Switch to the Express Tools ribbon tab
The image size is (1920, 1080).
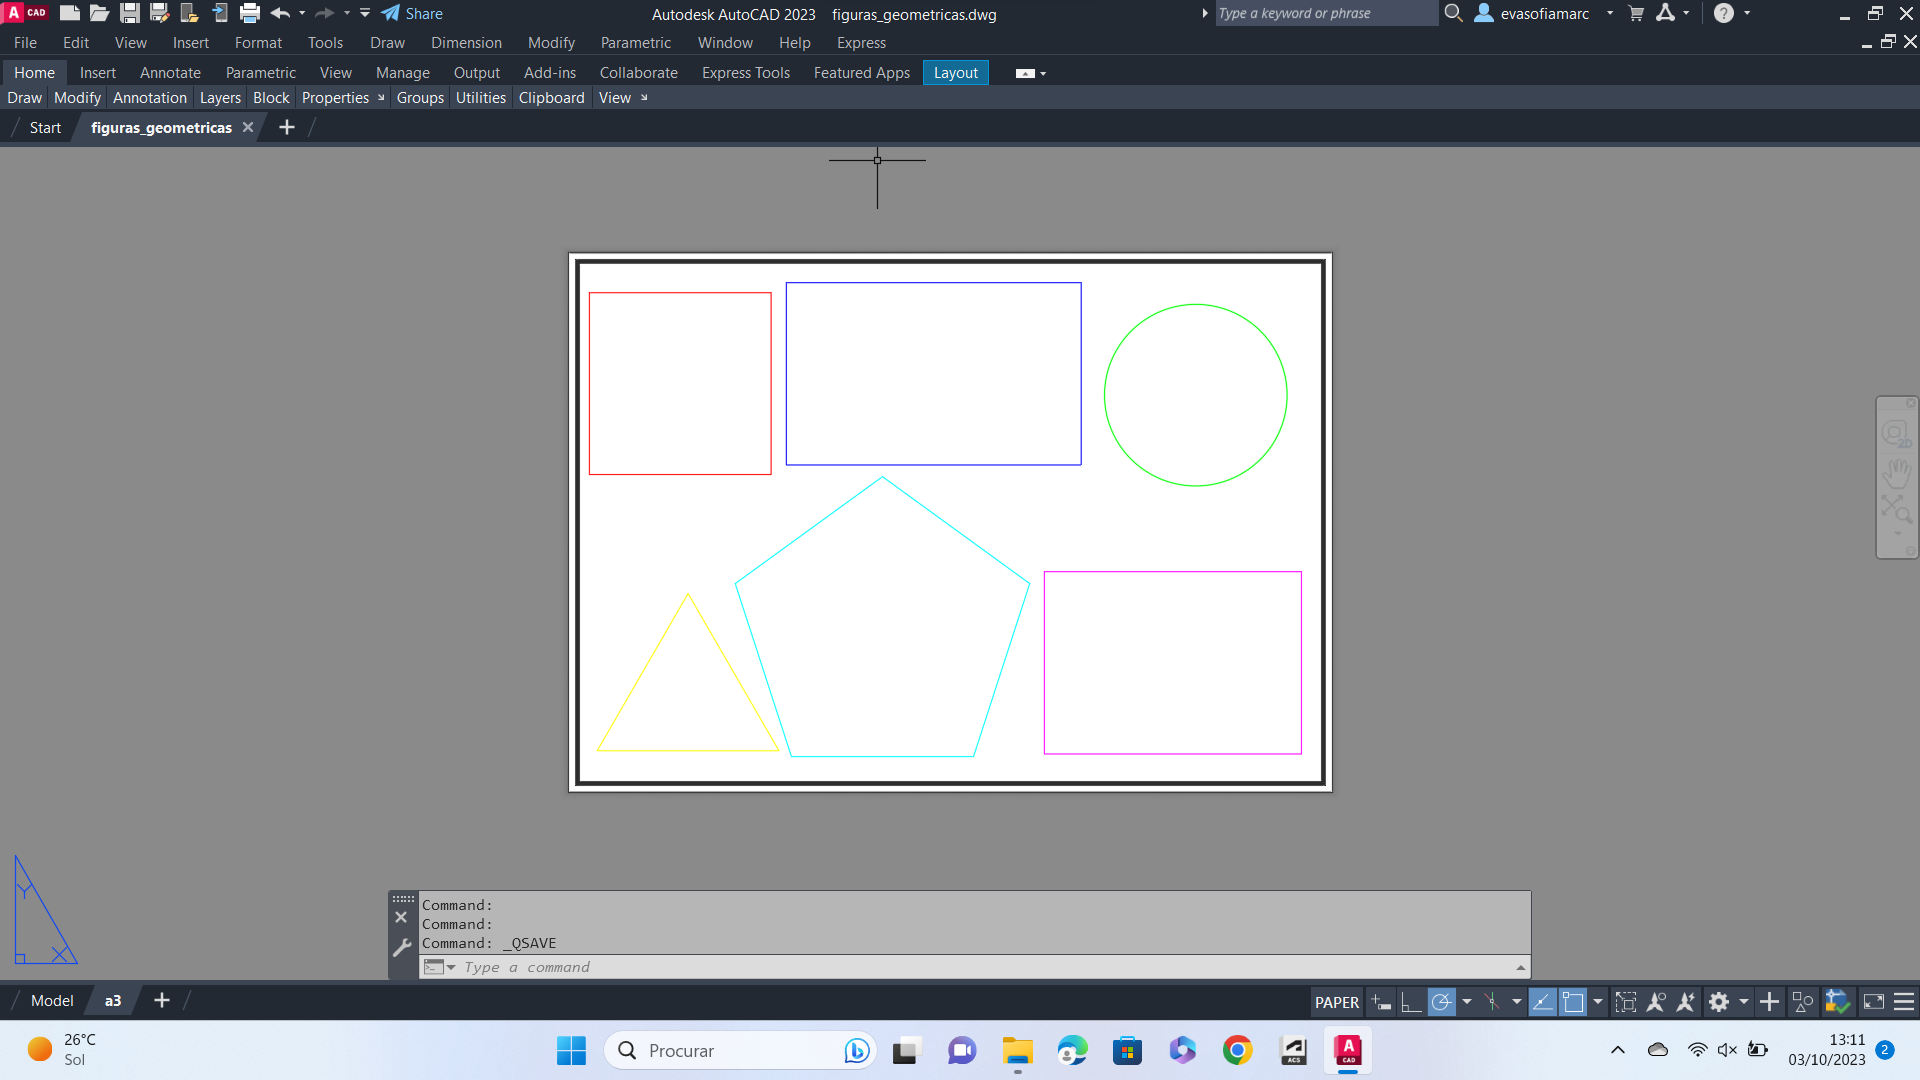[746, 73]
